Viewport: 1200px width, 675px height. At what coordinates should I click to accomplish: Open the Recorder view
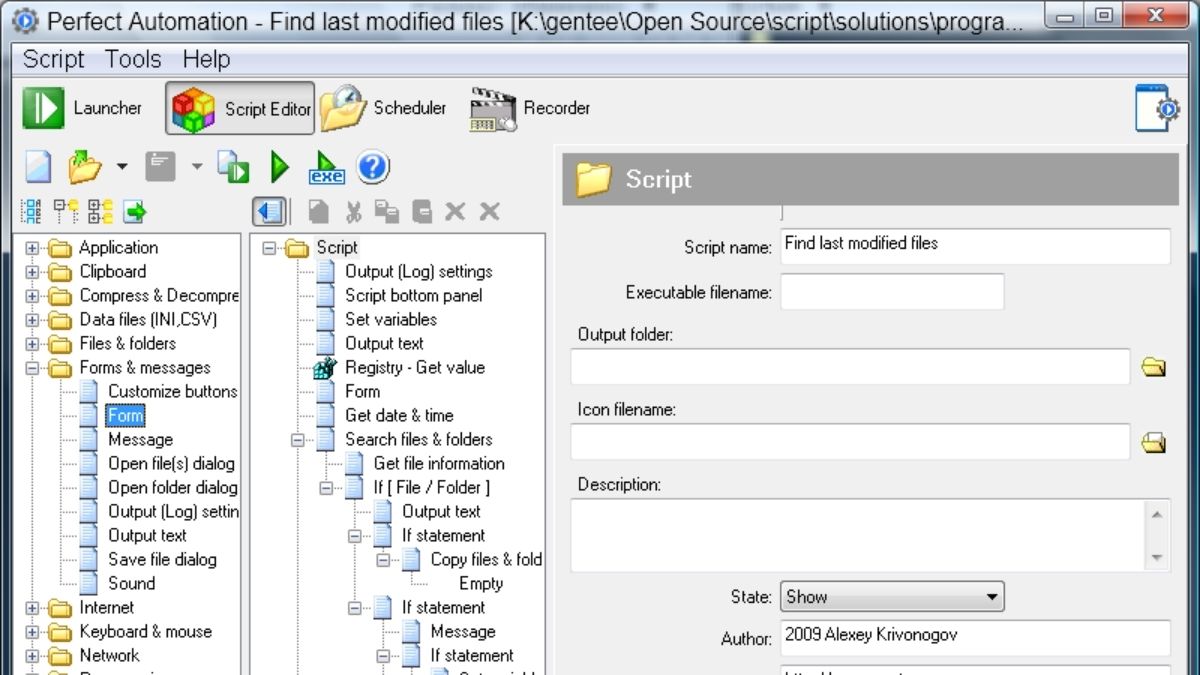[x=530, y=108]
